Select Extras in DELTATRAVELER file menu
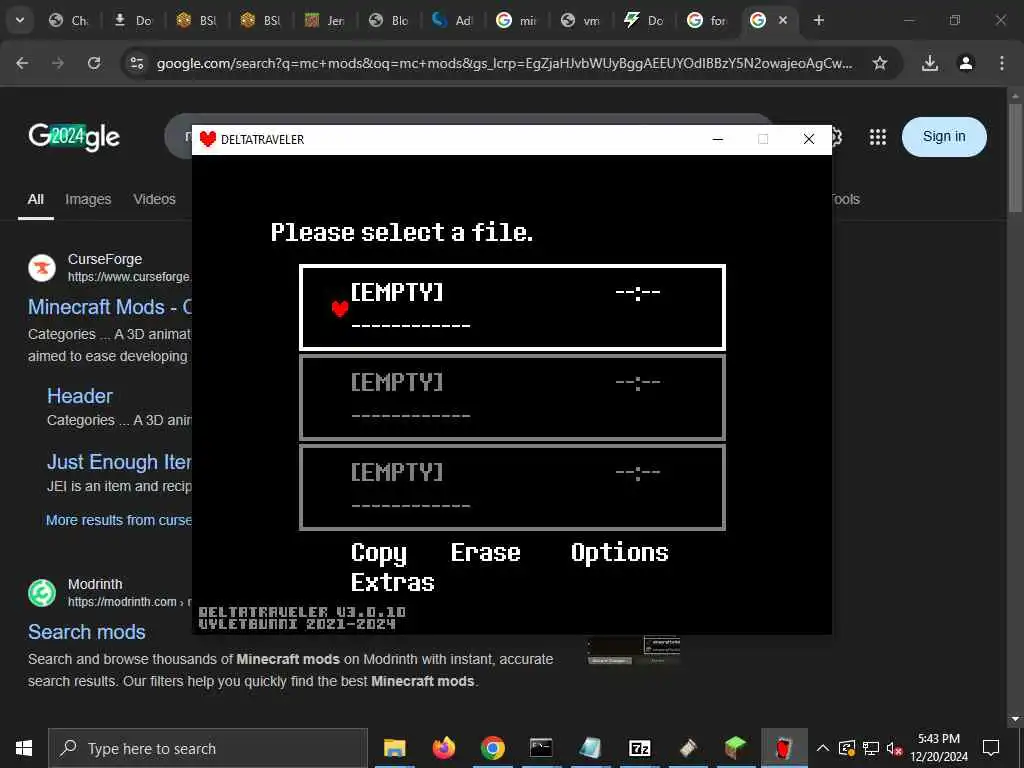This screenshot has width=1024, height=768. (x=392, y=582)
